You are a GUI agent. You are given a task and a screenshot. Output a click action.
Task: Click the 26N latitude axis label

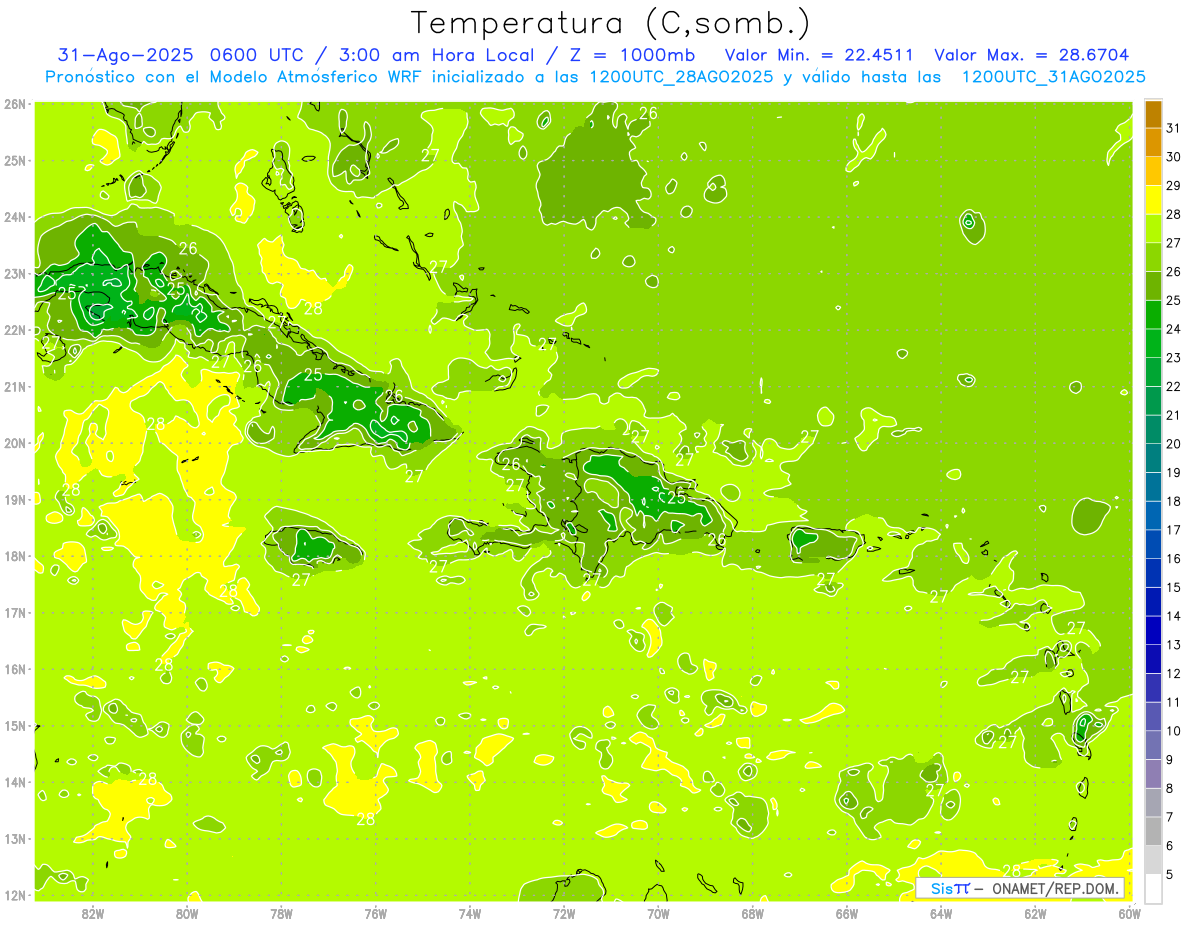coord(15,104)
